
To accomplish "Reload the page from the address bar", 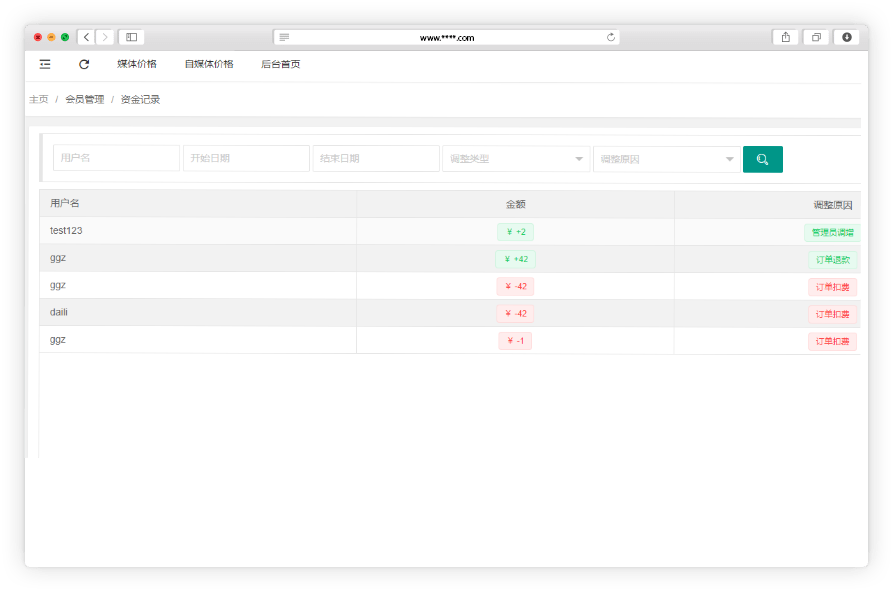I will 610,37.
